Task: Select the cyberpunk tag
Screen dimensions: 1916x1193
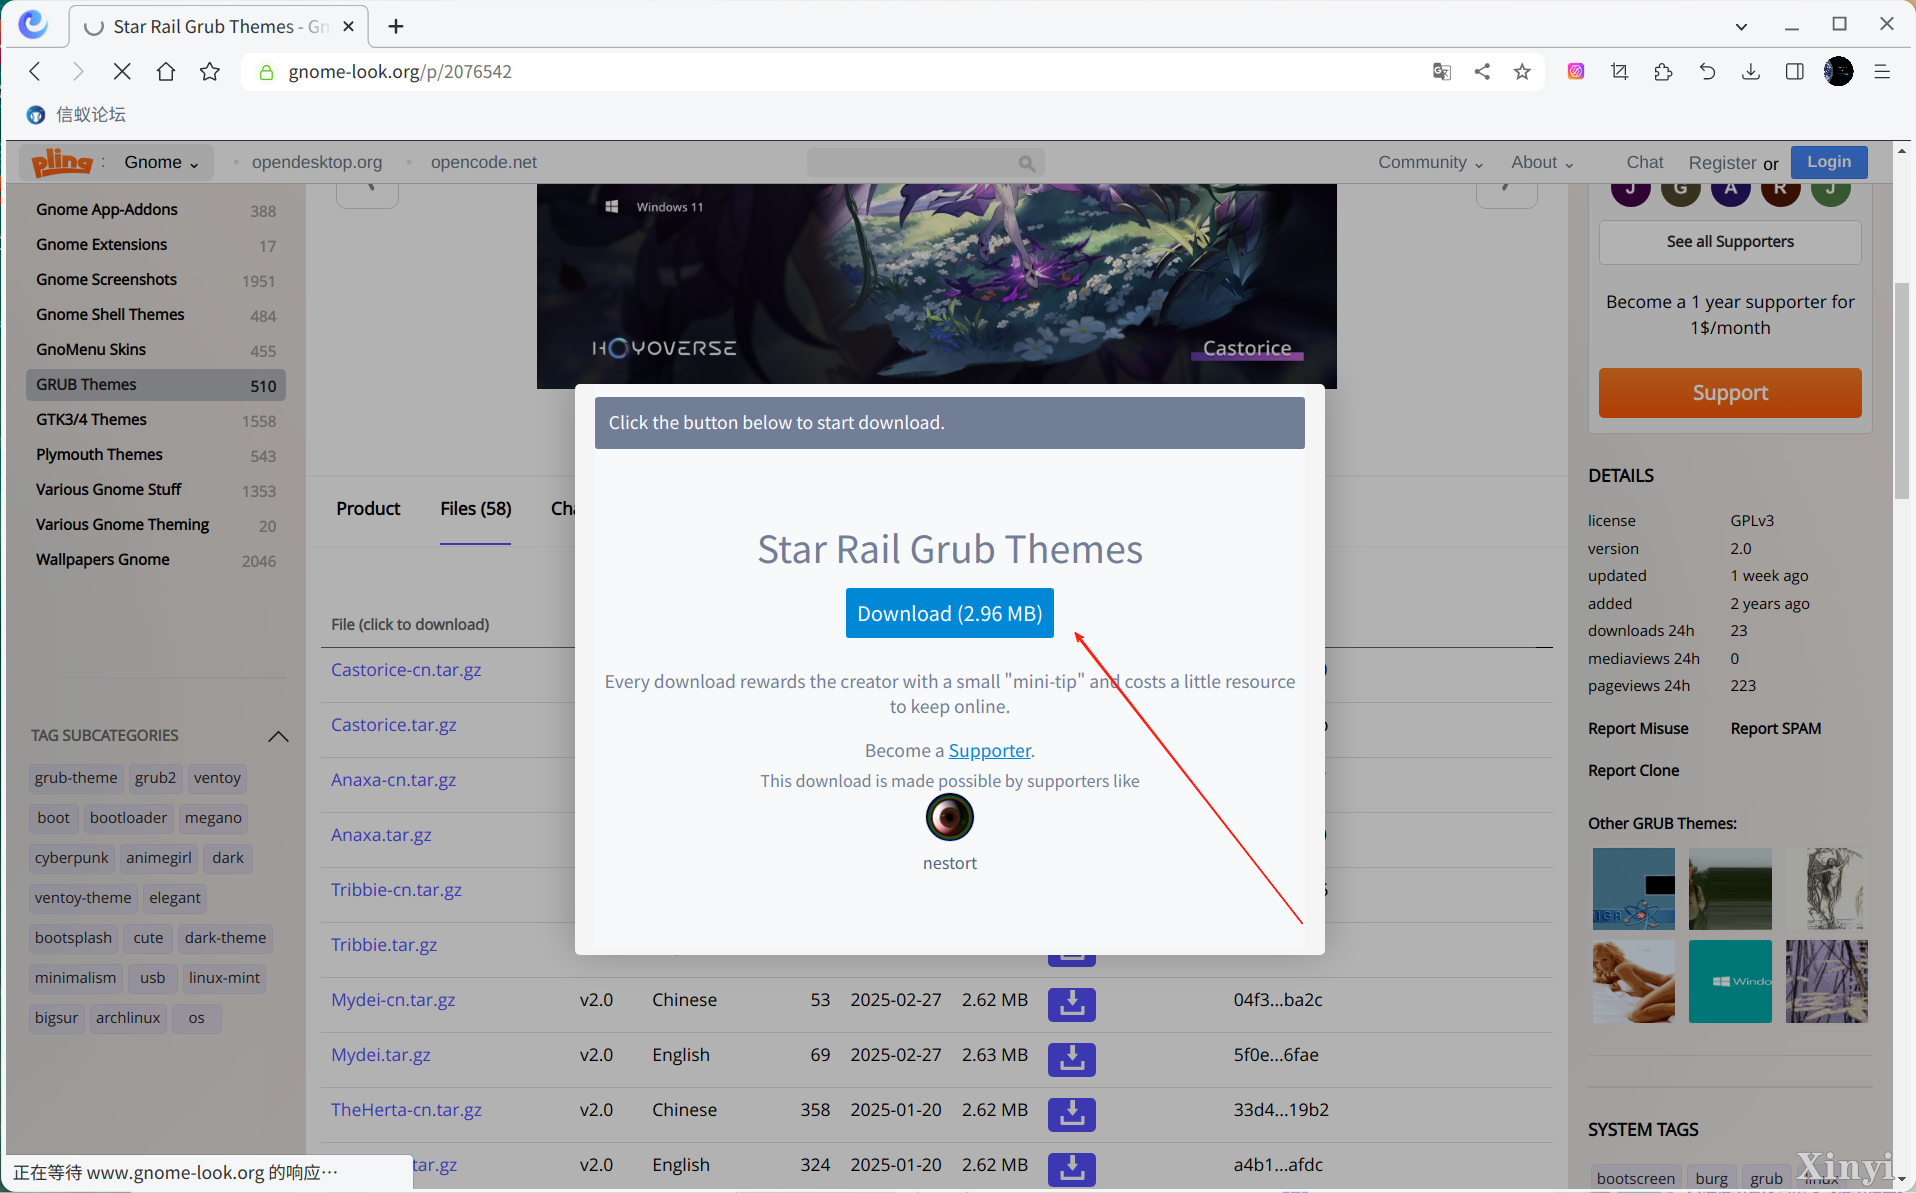Action: 71,858
